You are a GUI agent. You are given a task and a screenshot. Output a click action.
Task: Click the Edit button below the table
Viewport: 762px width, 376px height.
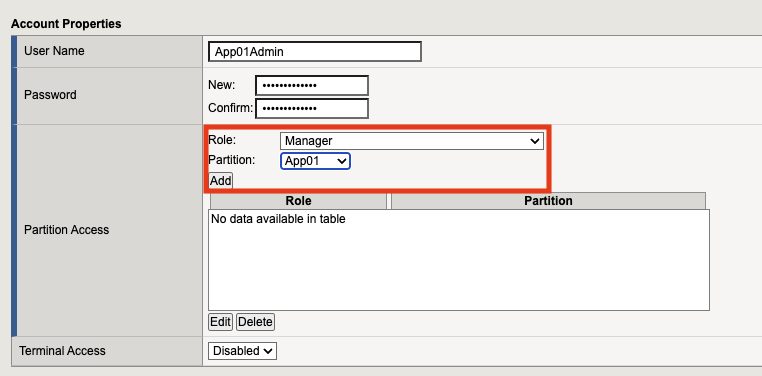(x=220, y=322)
